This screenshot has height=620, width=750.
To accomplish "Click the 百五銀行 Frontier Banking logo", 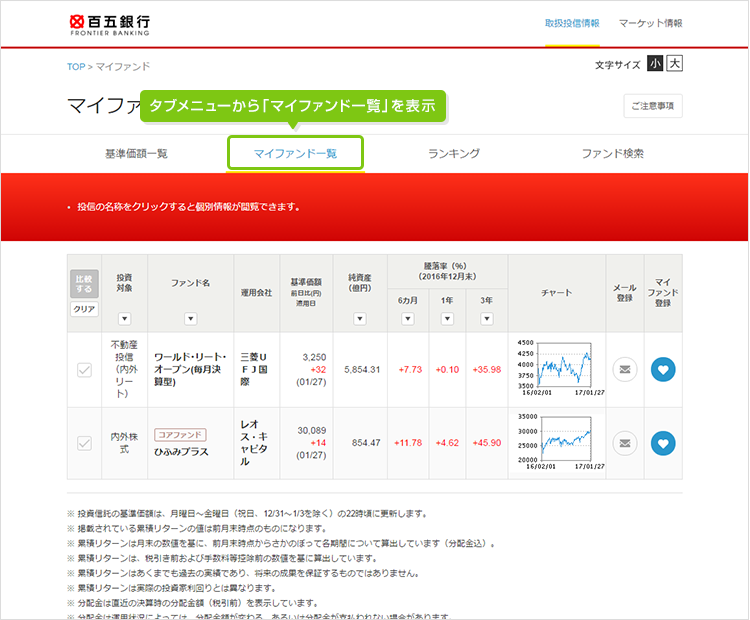I will pyautogui.click(x=110, y=25).
